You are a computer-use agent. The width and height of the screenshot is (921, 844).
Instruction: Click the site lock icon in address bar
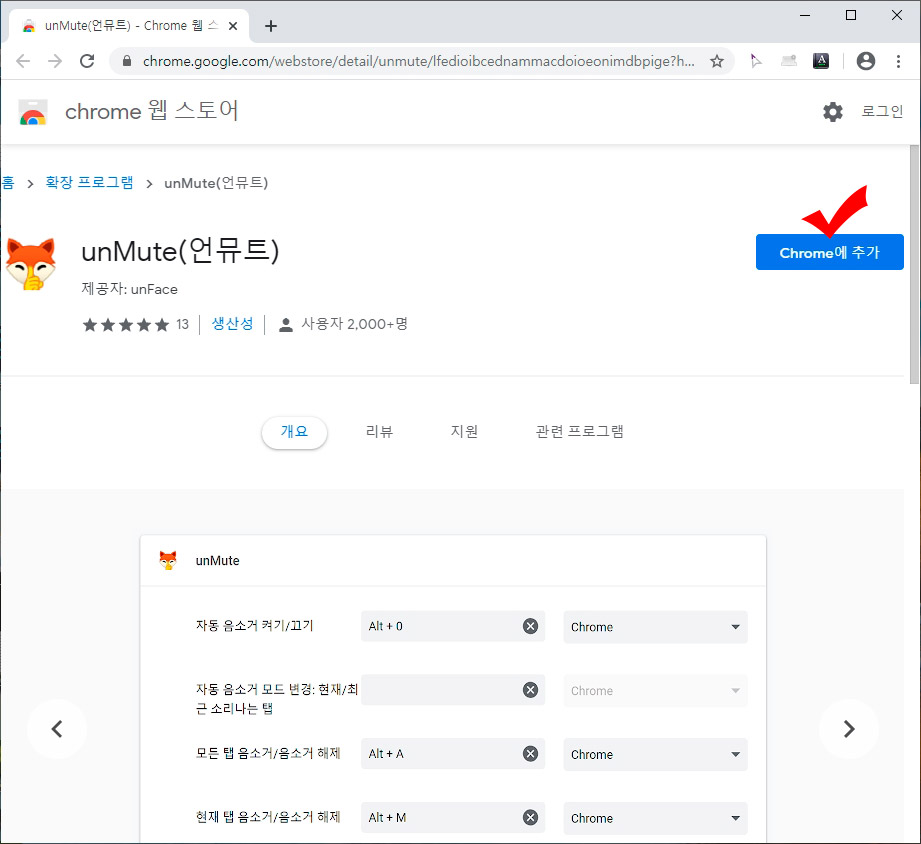[127, 61]
